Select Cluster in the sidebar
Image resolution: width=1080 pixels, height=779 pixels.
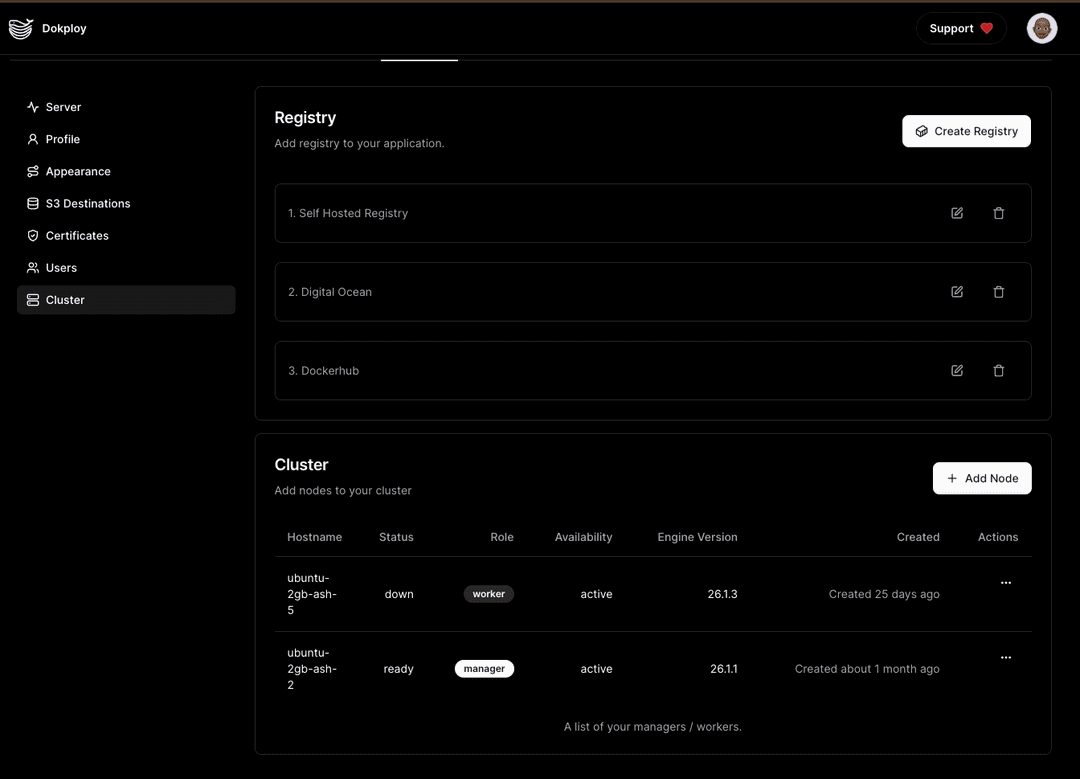65,300
